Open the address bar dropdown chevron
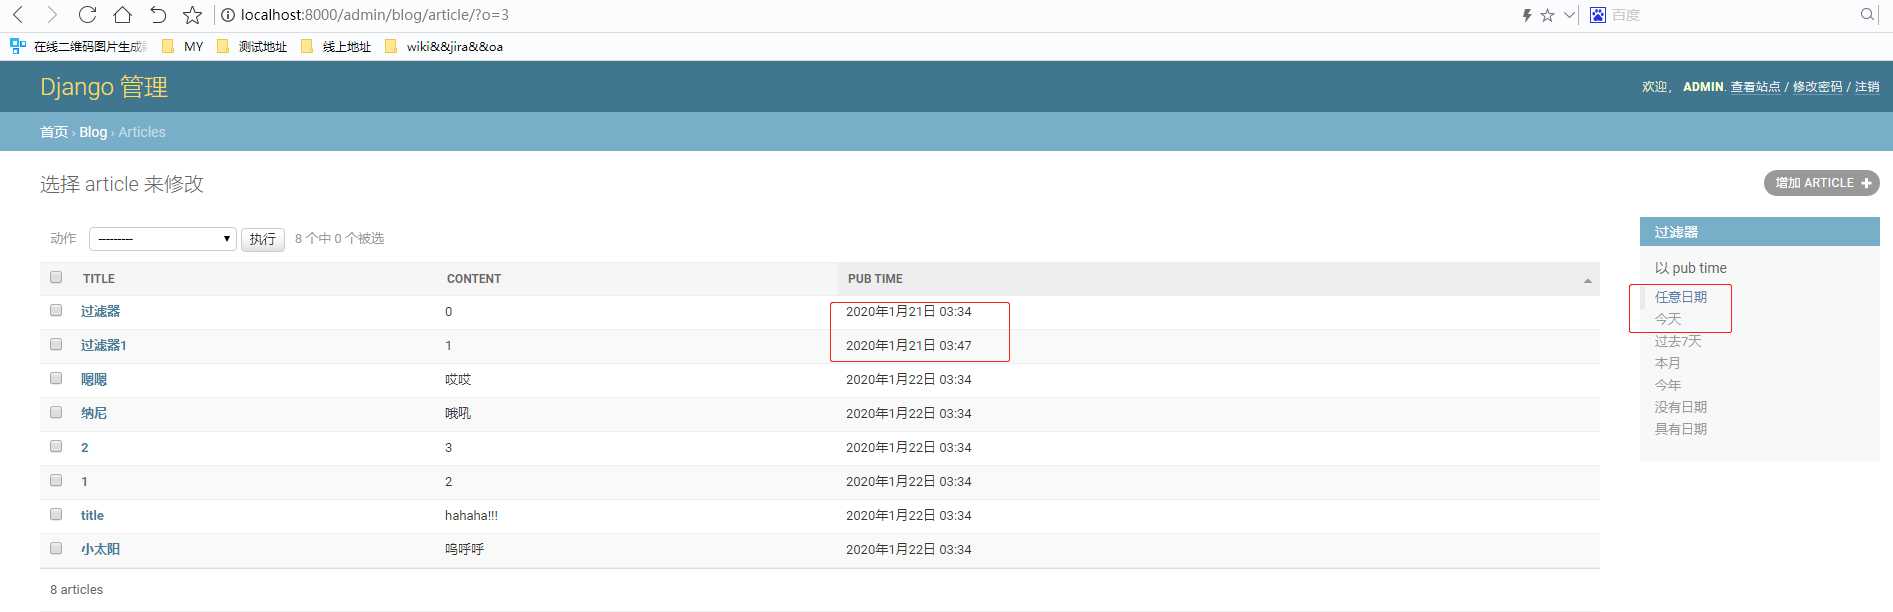The image size is (1893, 612). (1569, 15)
